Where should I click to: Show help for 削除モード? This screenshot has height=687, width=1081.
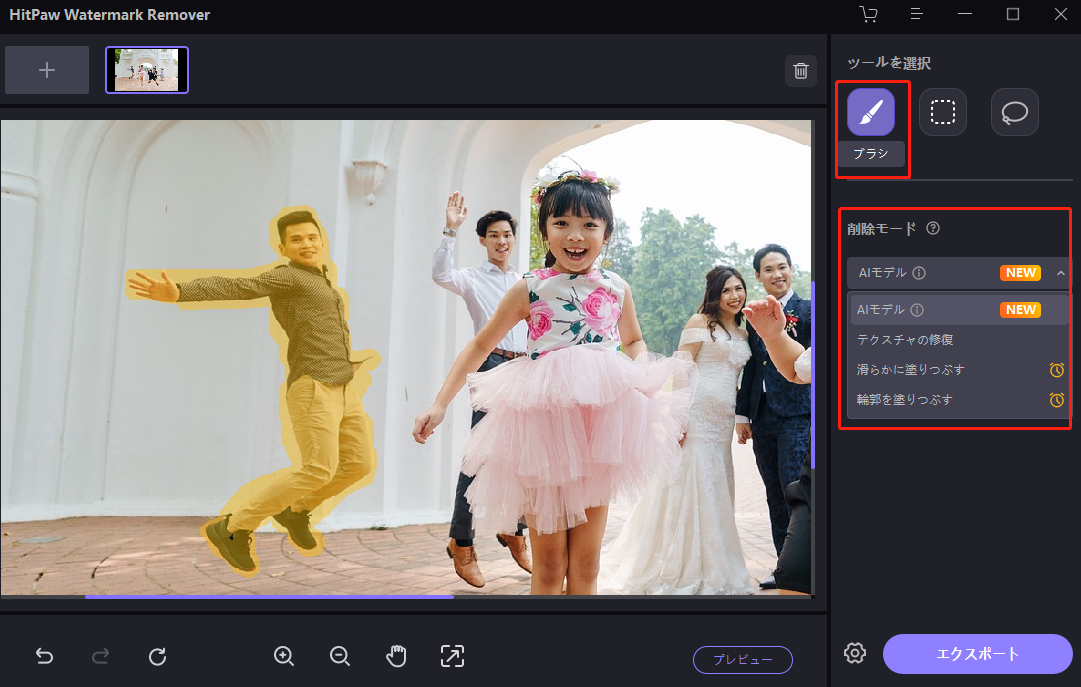[933, 228]
